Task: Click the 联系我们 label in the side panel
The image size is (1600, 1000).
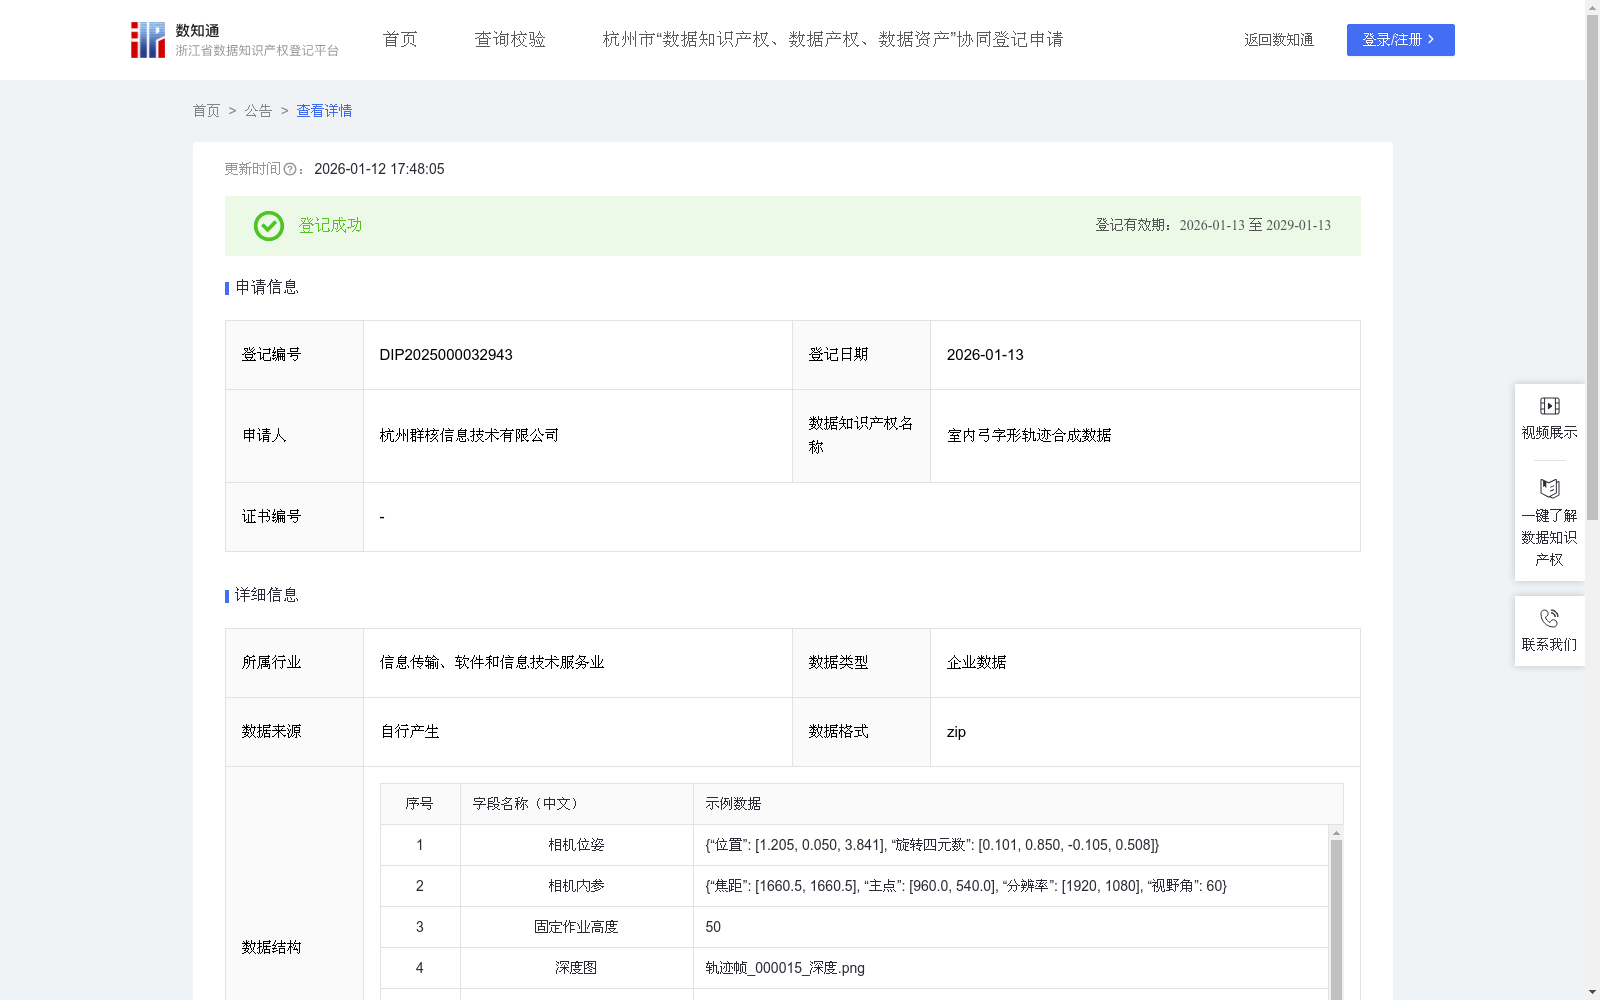Action: (x=1549, y=645)
